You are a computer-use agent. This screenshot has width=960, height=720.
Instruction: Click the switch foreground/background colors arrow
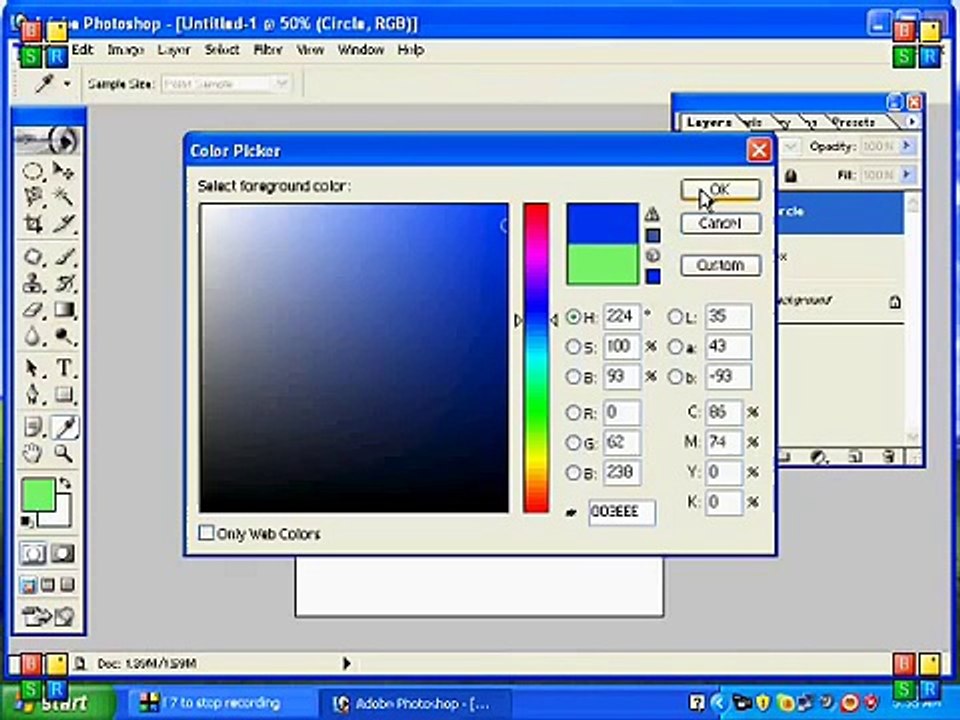tap(64, 483)
